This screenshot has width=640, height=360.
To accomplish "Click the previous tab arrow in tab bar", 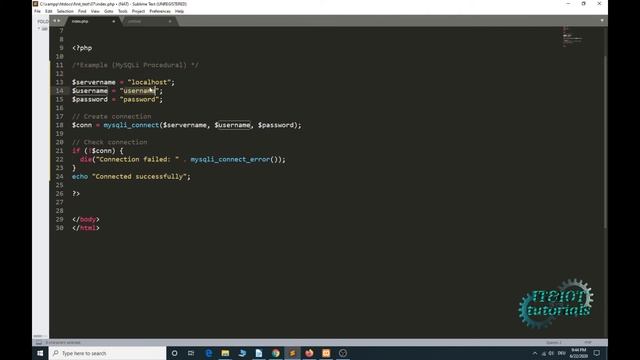I will pyautogui.click(x=54, y=21).
